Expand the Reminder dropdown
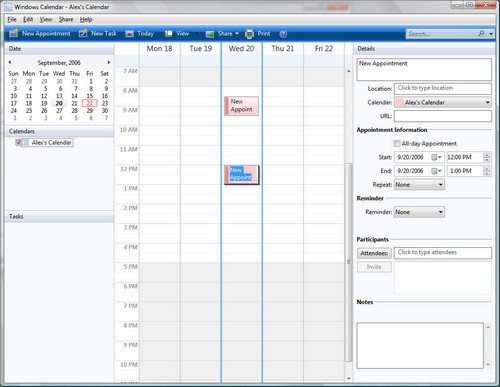500x387 pixels. [419, 212]
